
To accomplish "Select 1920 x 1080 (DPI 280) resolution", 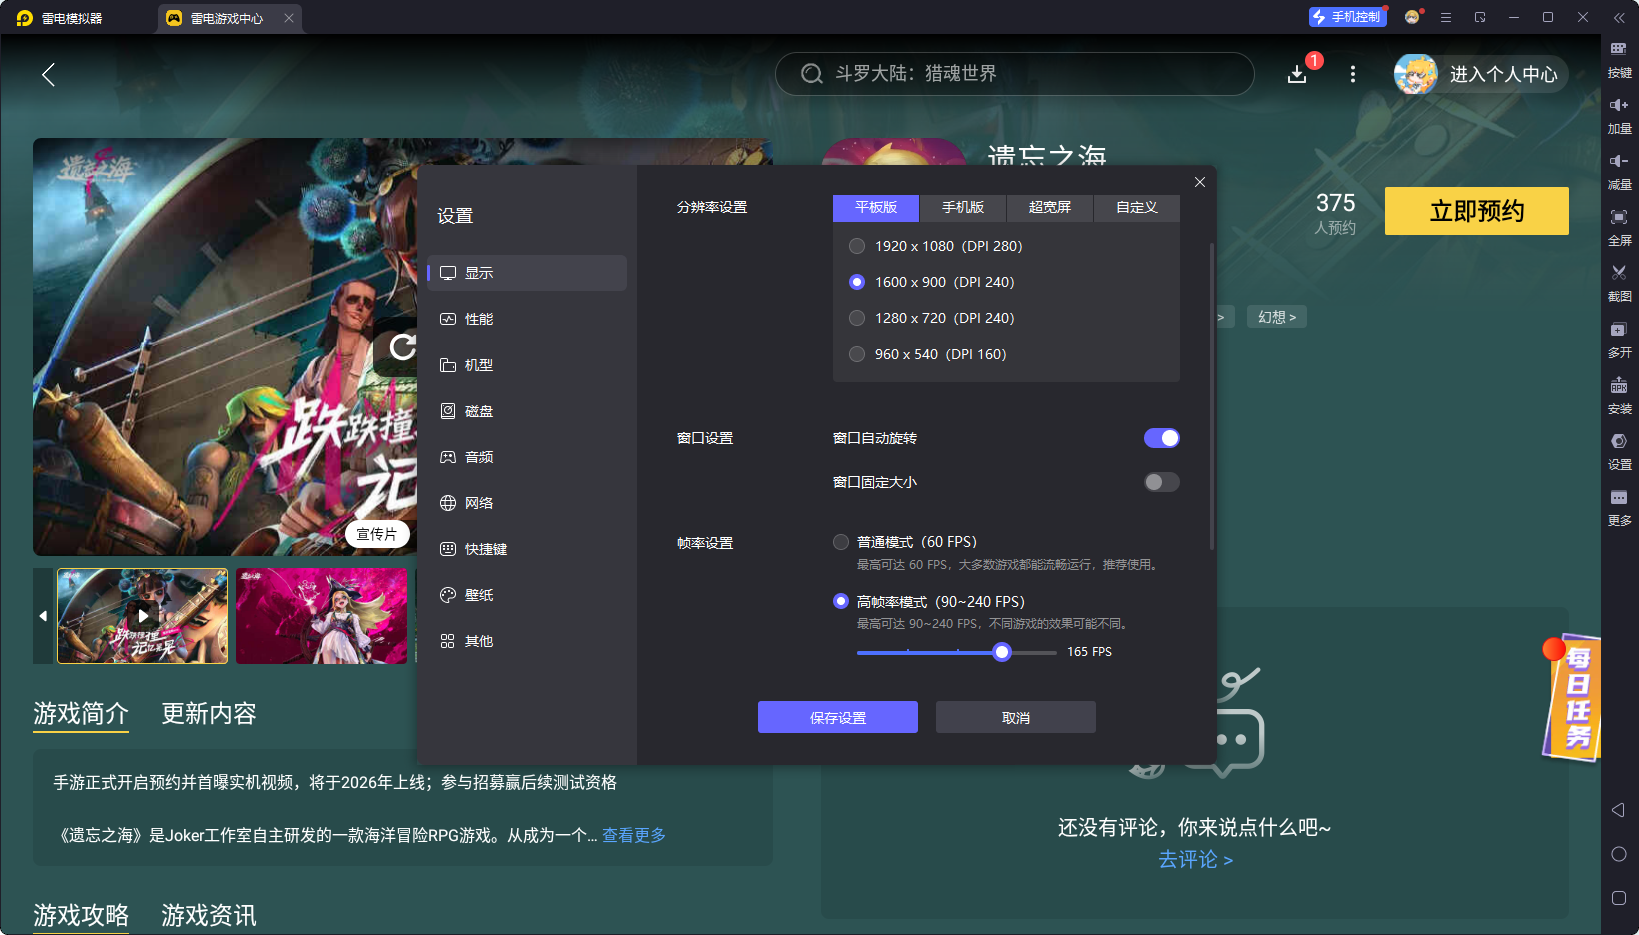I will tap(857, 246).
